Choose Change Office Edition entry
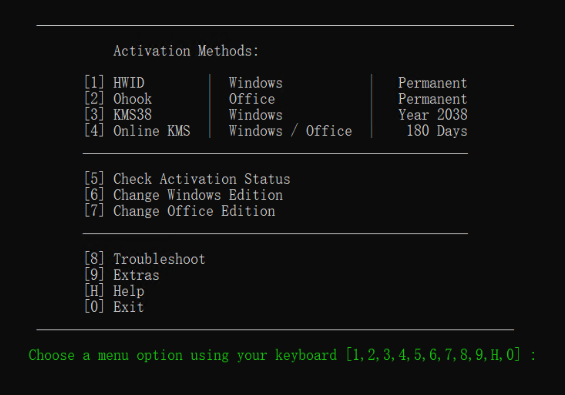This screenshot has width=565, height=395. pos(179,211)
